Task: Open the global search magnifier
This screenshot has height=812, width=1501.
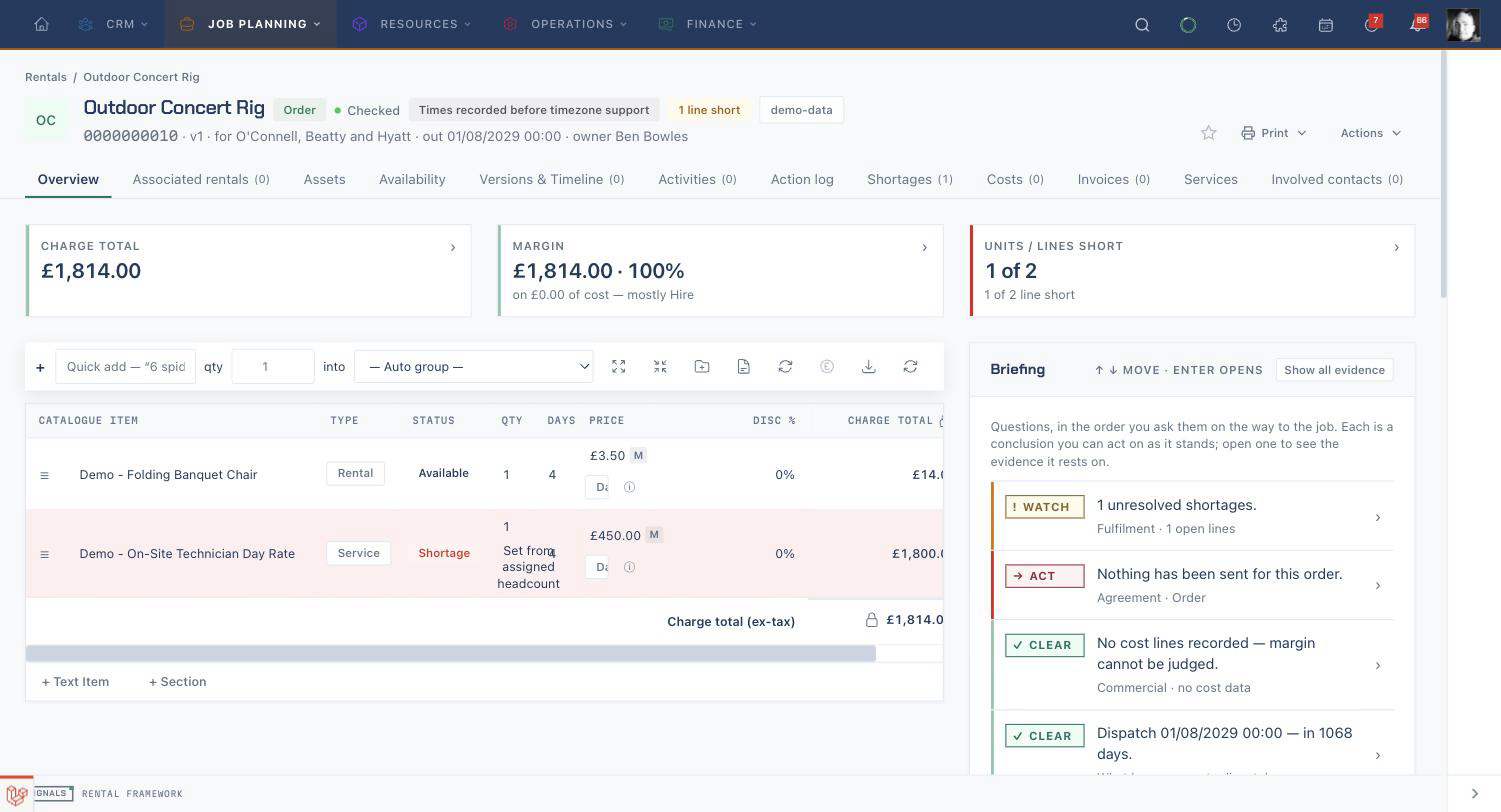Action: (1142, 25)
